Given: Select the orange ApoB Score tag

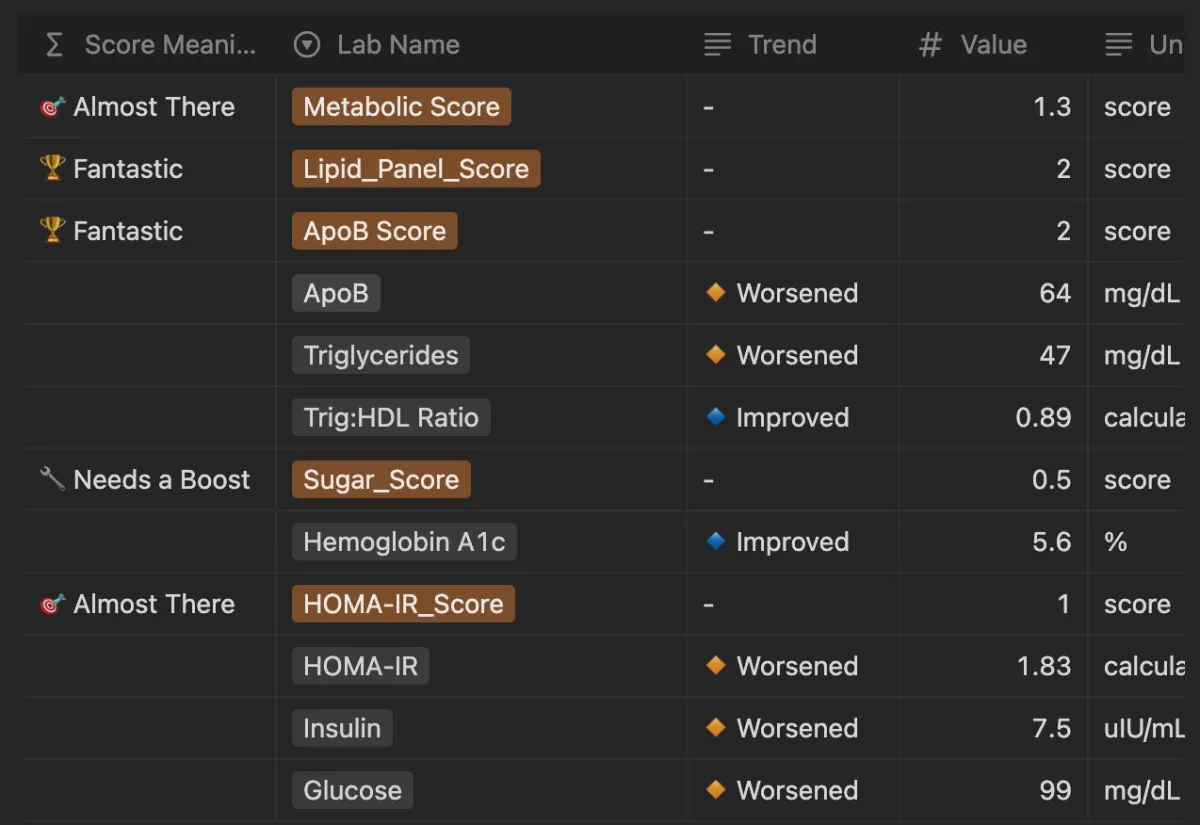Looking at the screenshot, I should click(x=375, y=231).
